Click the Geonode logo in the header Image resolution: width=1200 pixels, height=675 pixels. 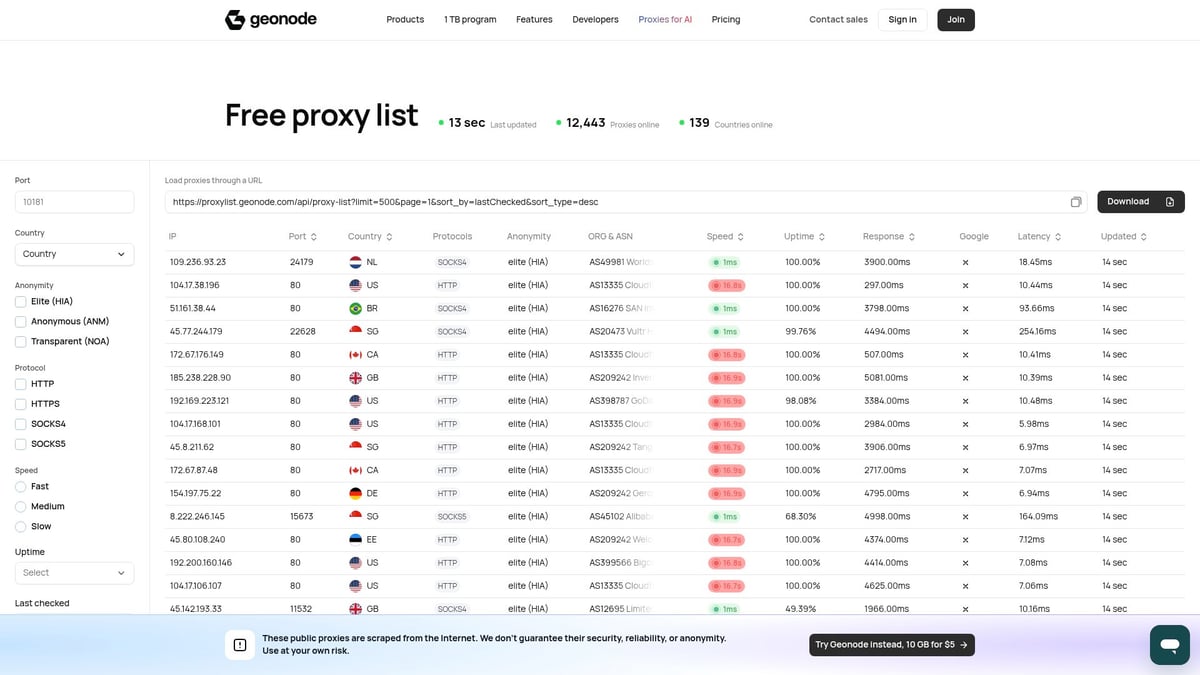click(x=271, y=19)
